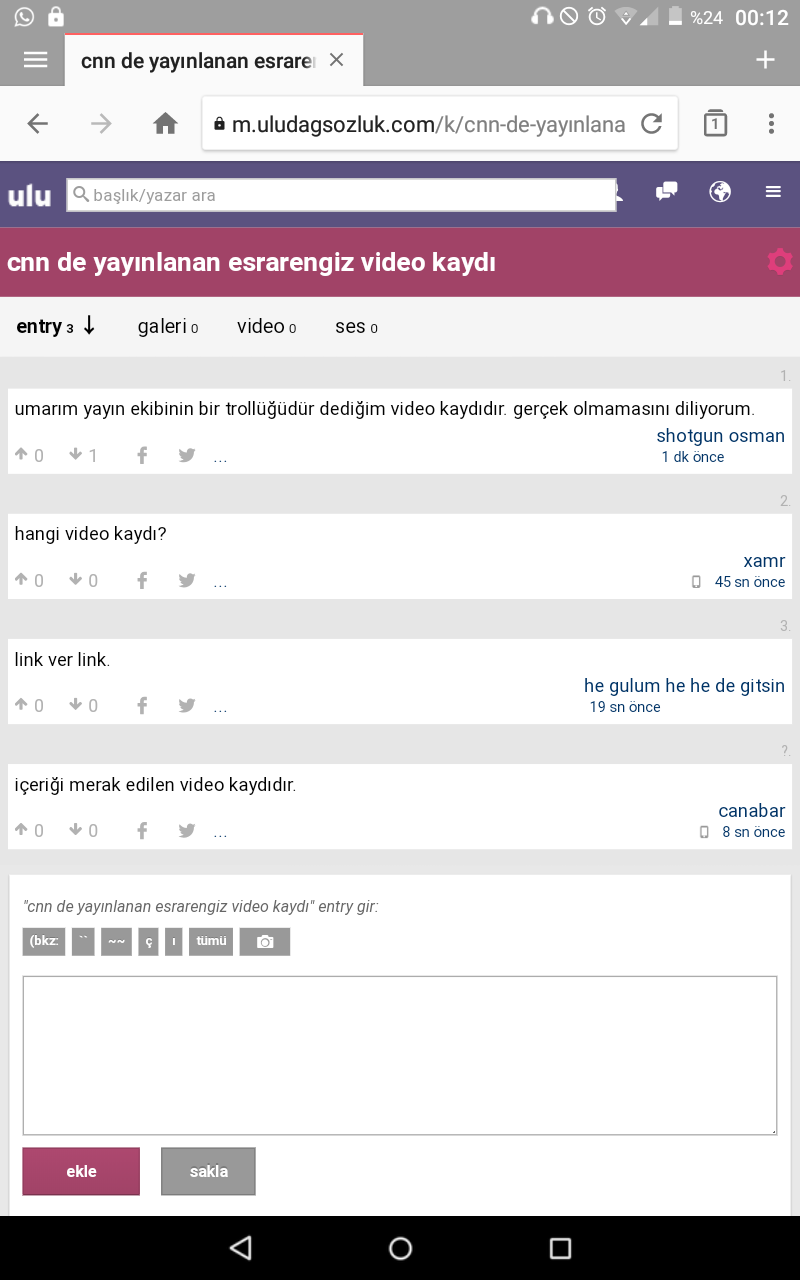Click the address bar URL
This screenshot has width=800, height=1280.
tap(428, 124)
